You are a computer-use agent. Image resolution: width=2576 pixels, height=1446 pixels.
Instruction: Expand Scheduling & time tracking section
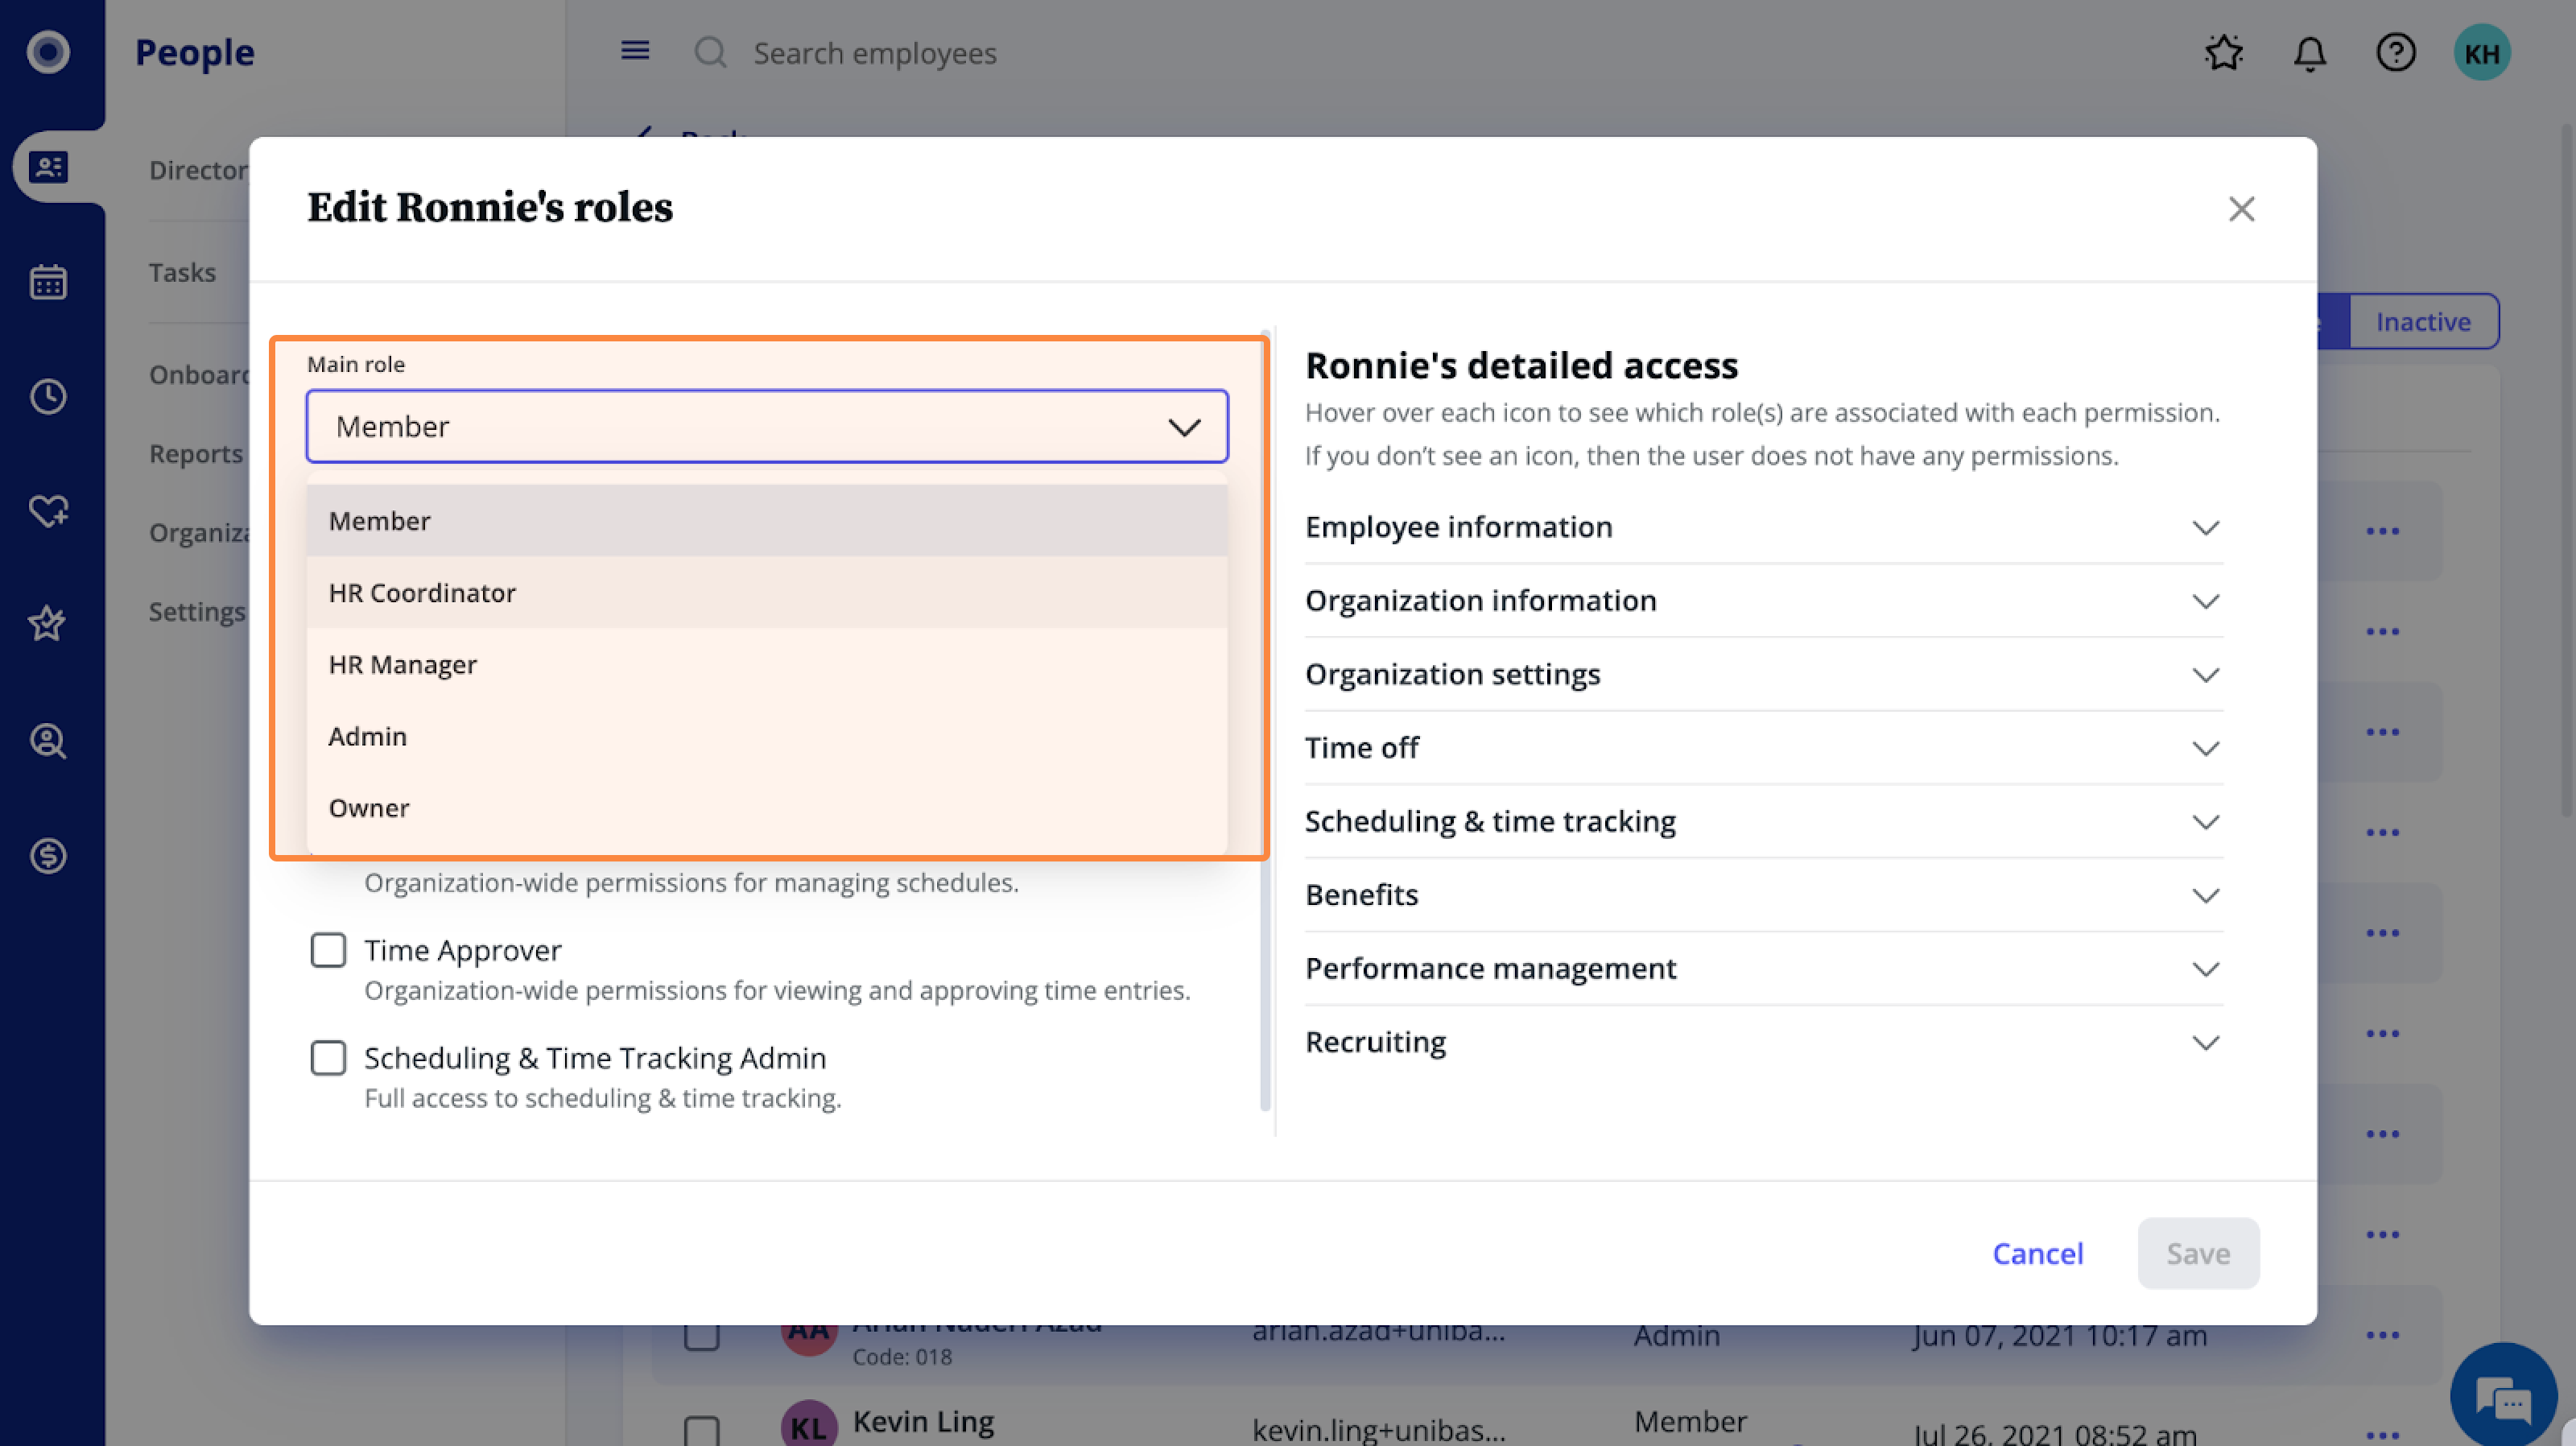1763,822
